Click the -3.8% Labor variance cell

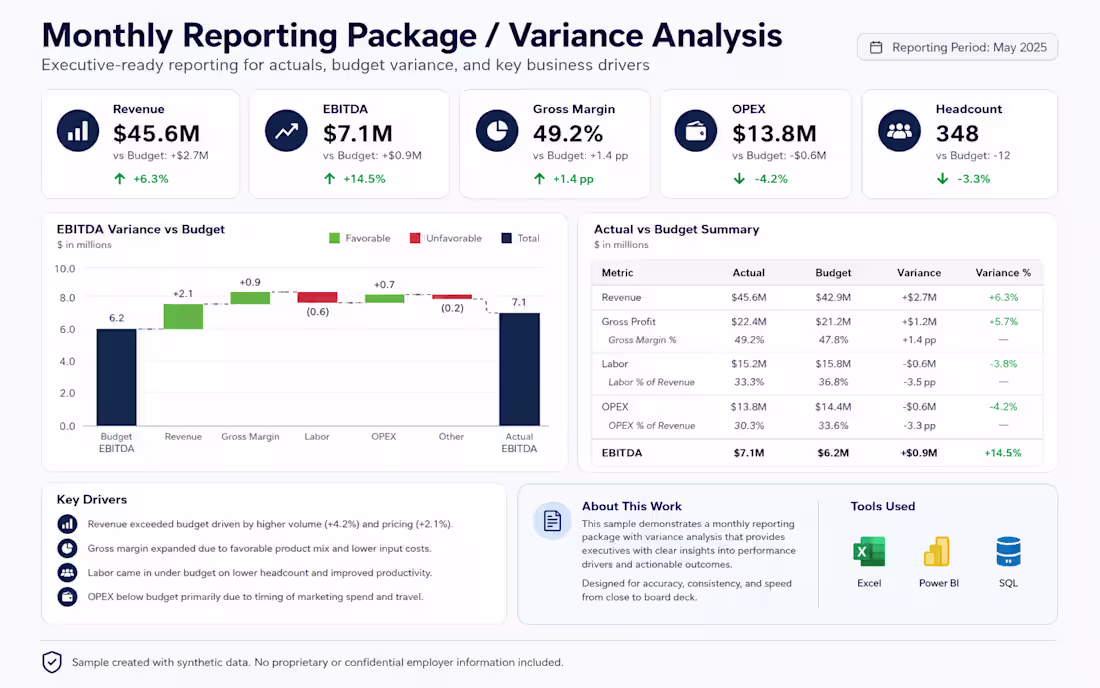[x=1003, y=364]
